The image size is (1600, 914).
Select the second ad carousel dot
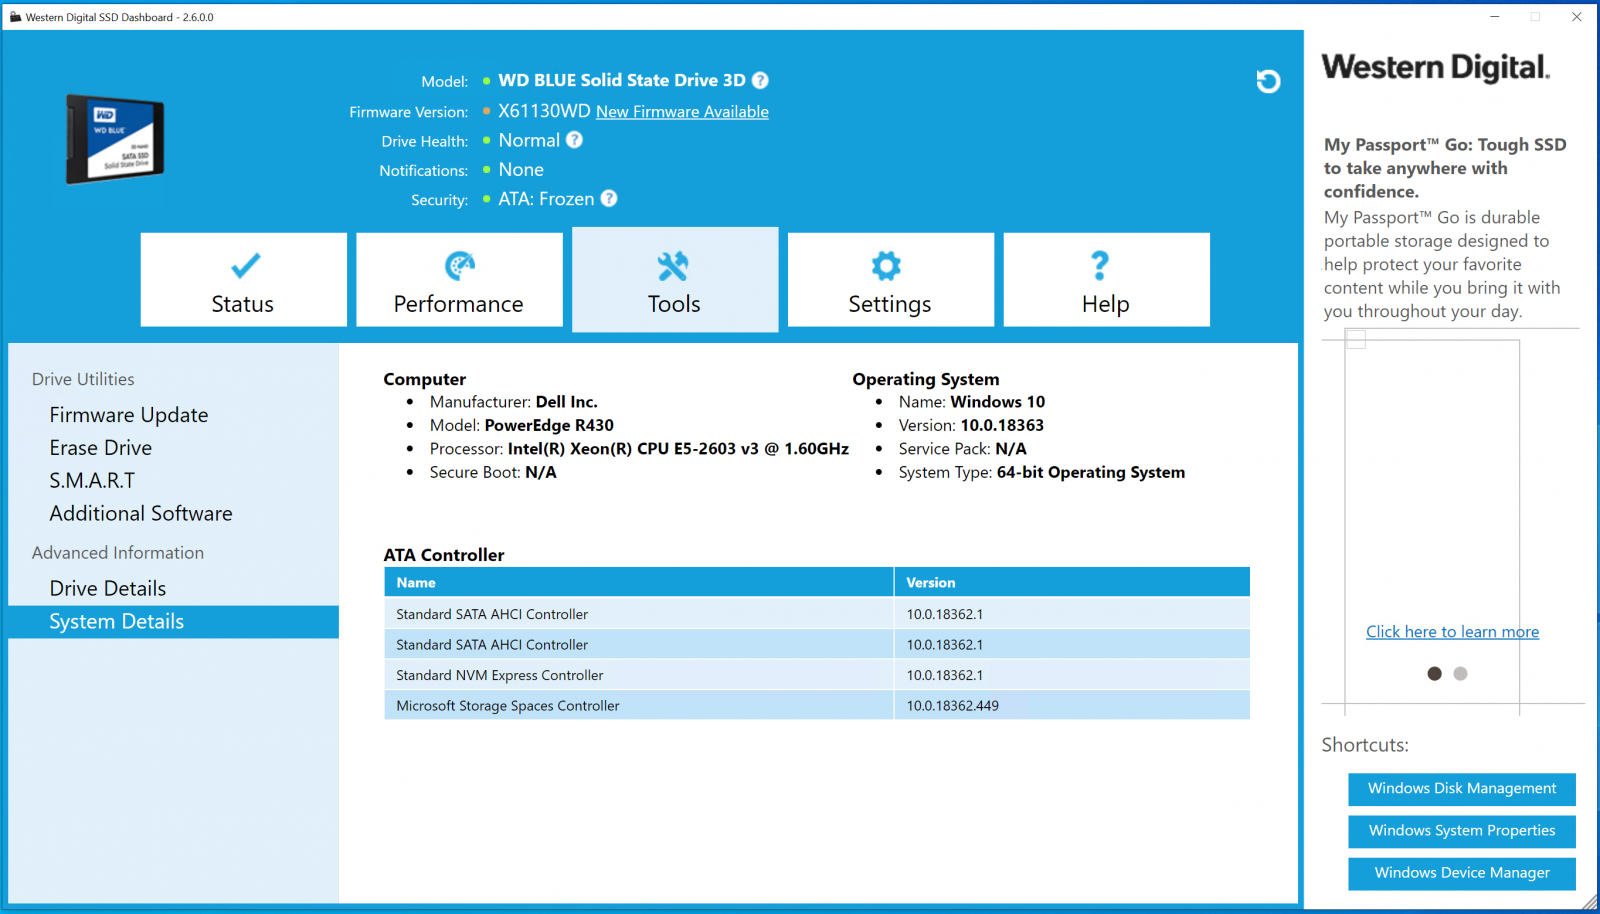[1460, 674]
